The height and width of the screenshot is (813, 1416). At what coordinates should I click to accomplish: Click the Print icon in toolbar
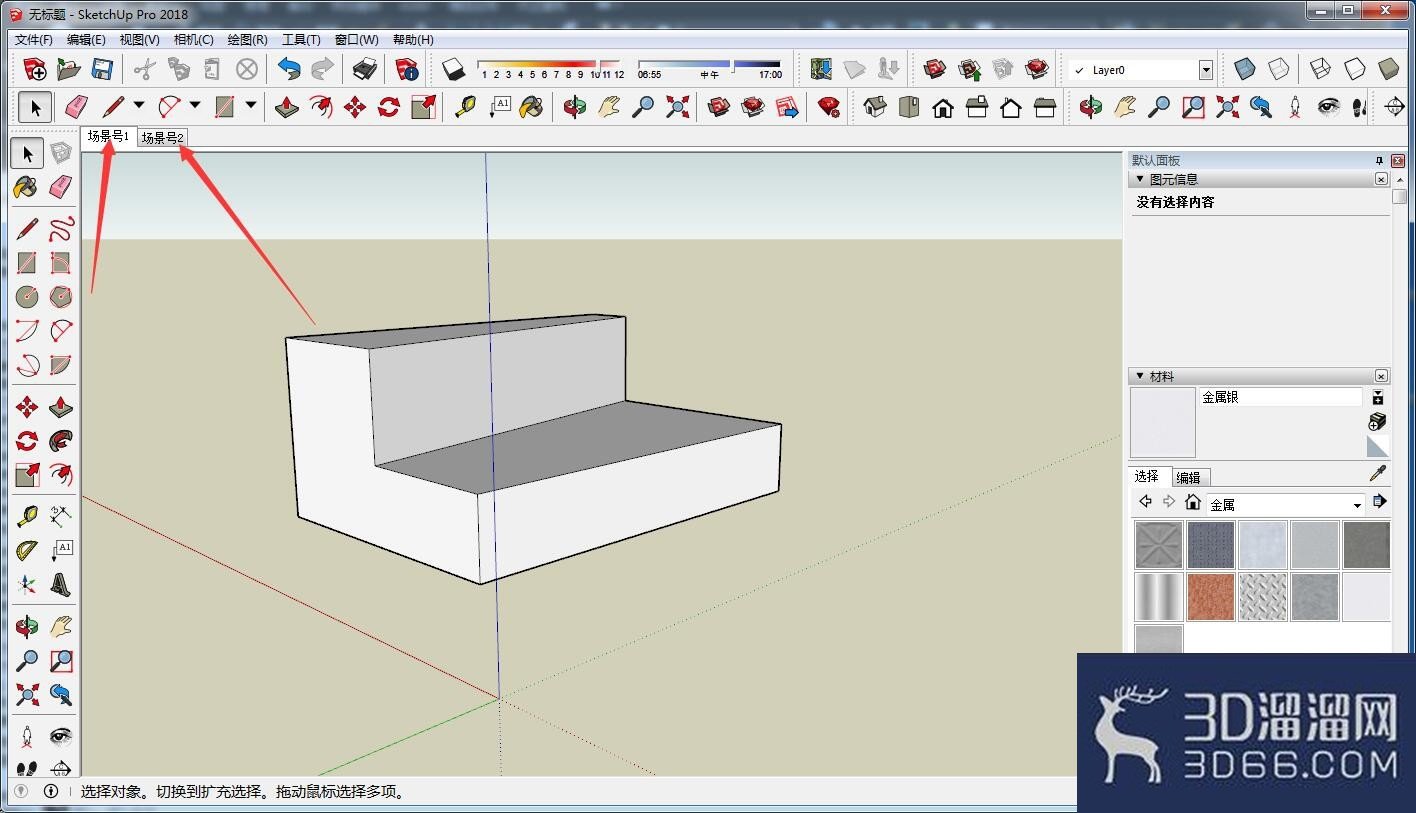[365, 69]
